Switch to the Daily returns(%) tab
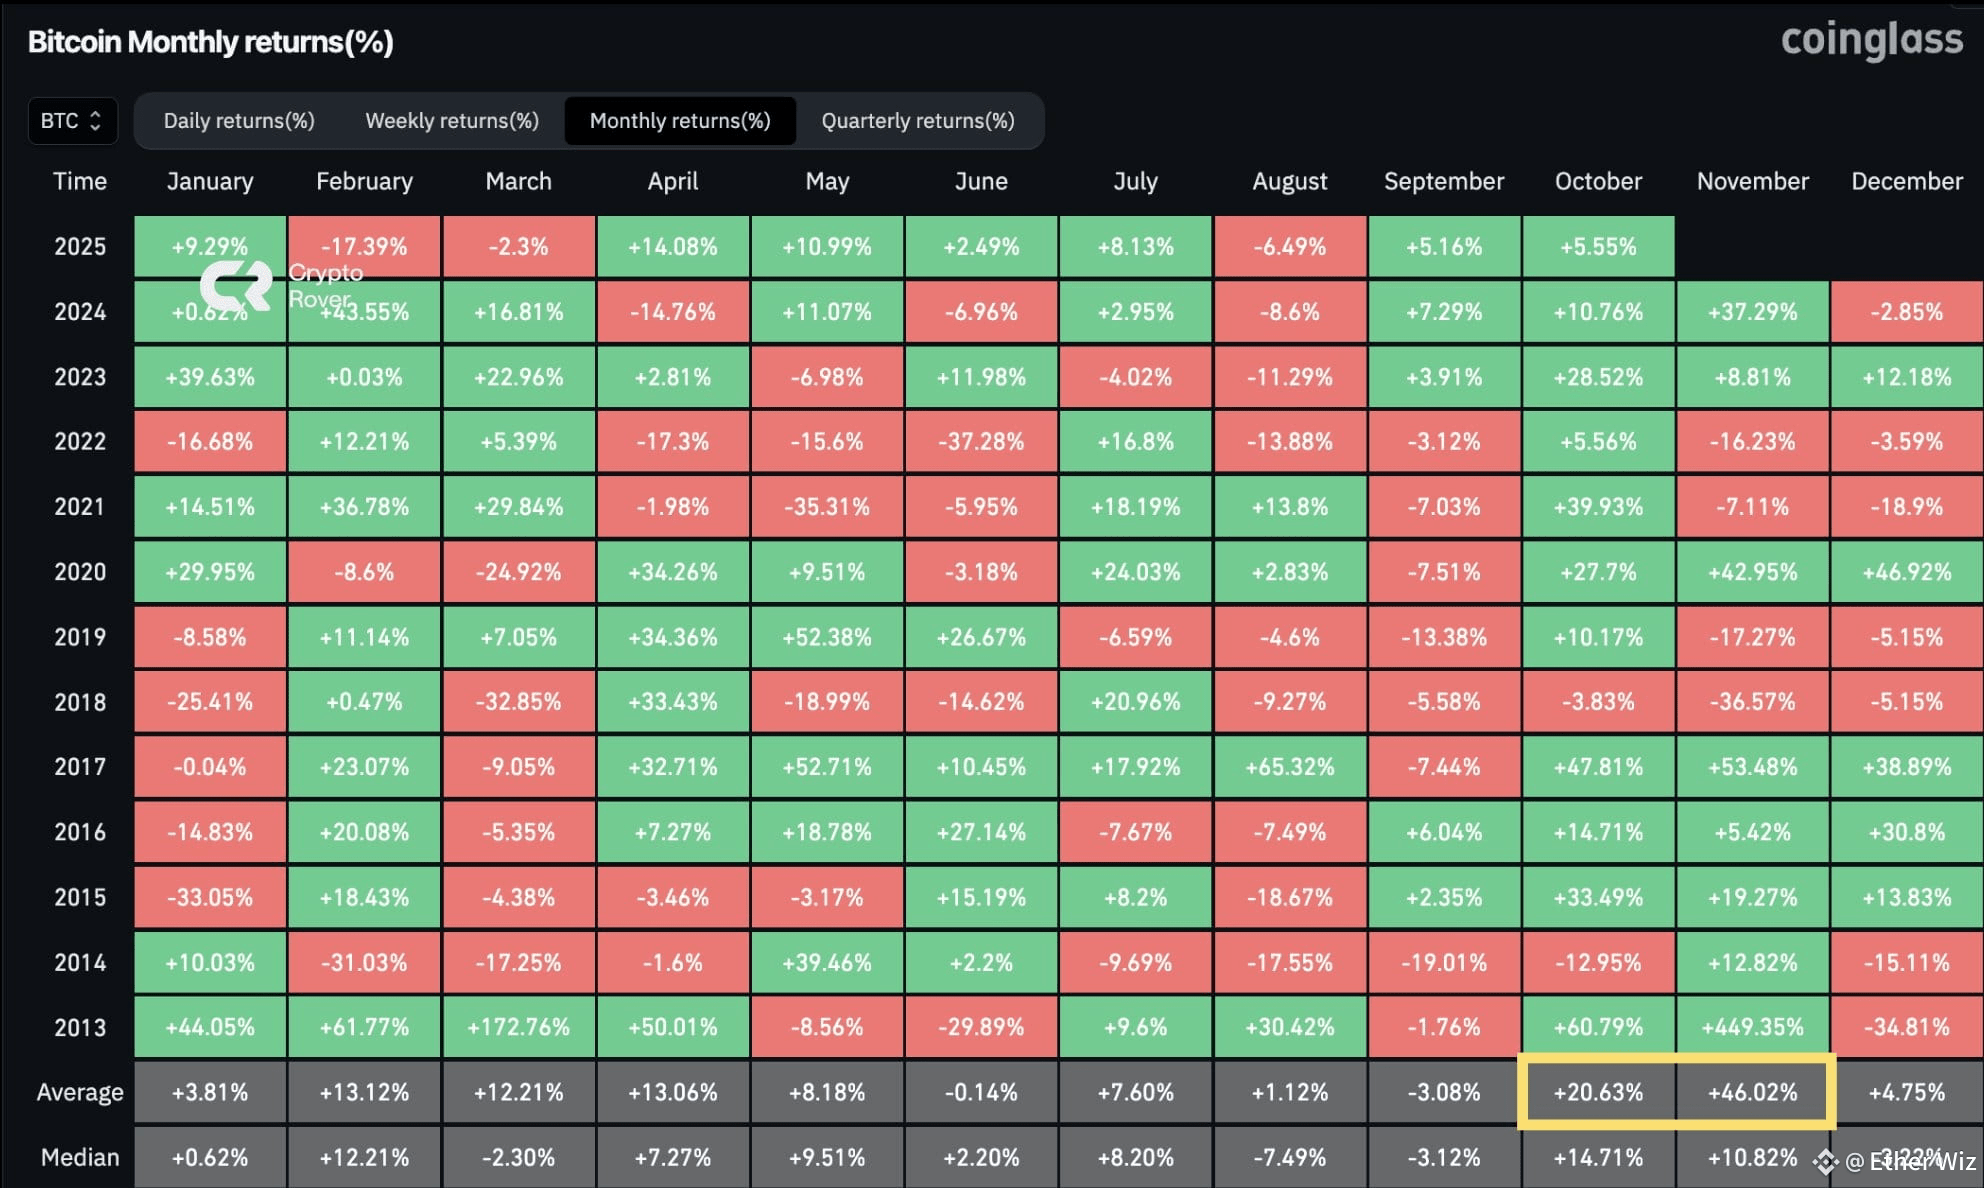The width and height of the screenshot is (1984, 1188). (239, 120)
